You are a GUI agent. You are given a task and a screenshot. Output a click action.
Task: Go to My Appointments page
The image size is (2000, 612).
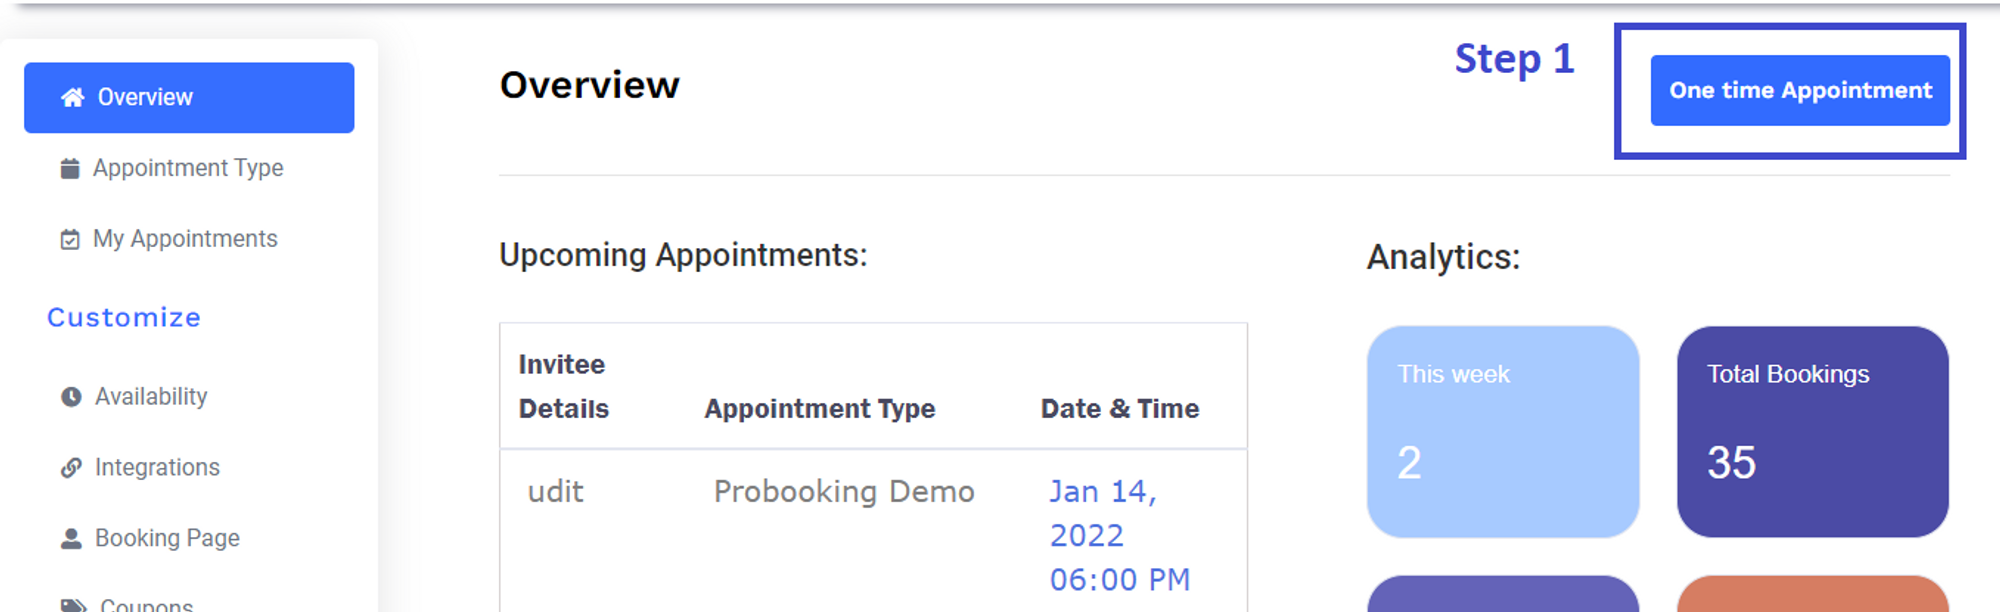click(x=185, y=239)
